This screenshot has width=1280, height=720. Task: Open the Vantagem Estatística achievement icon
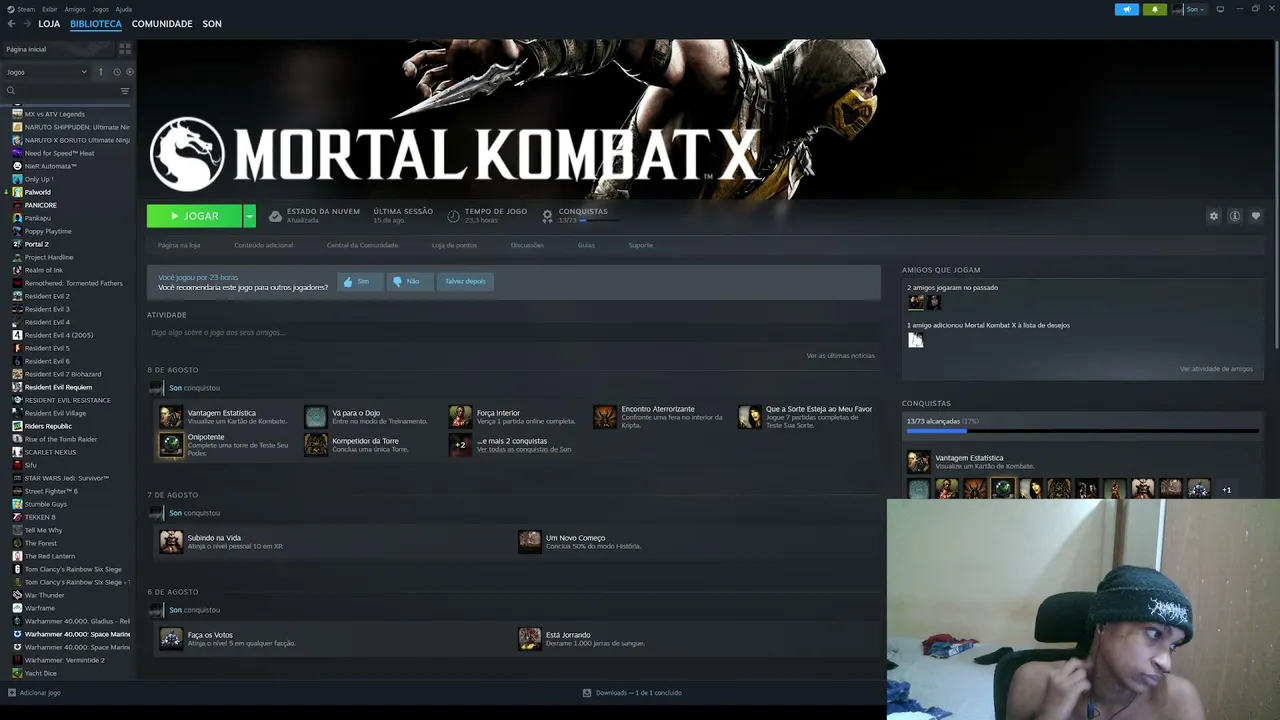(x=171, y=417)
